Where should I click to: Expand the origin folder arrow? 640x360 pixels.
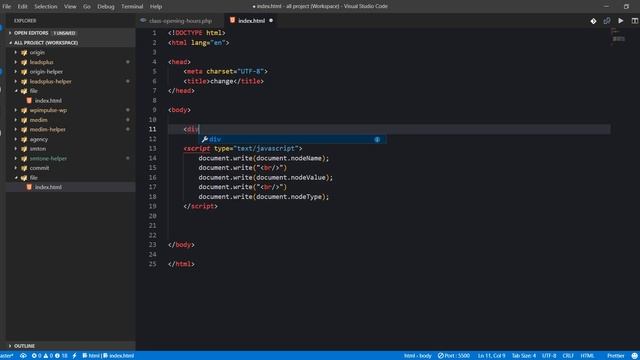pos(16,52)
